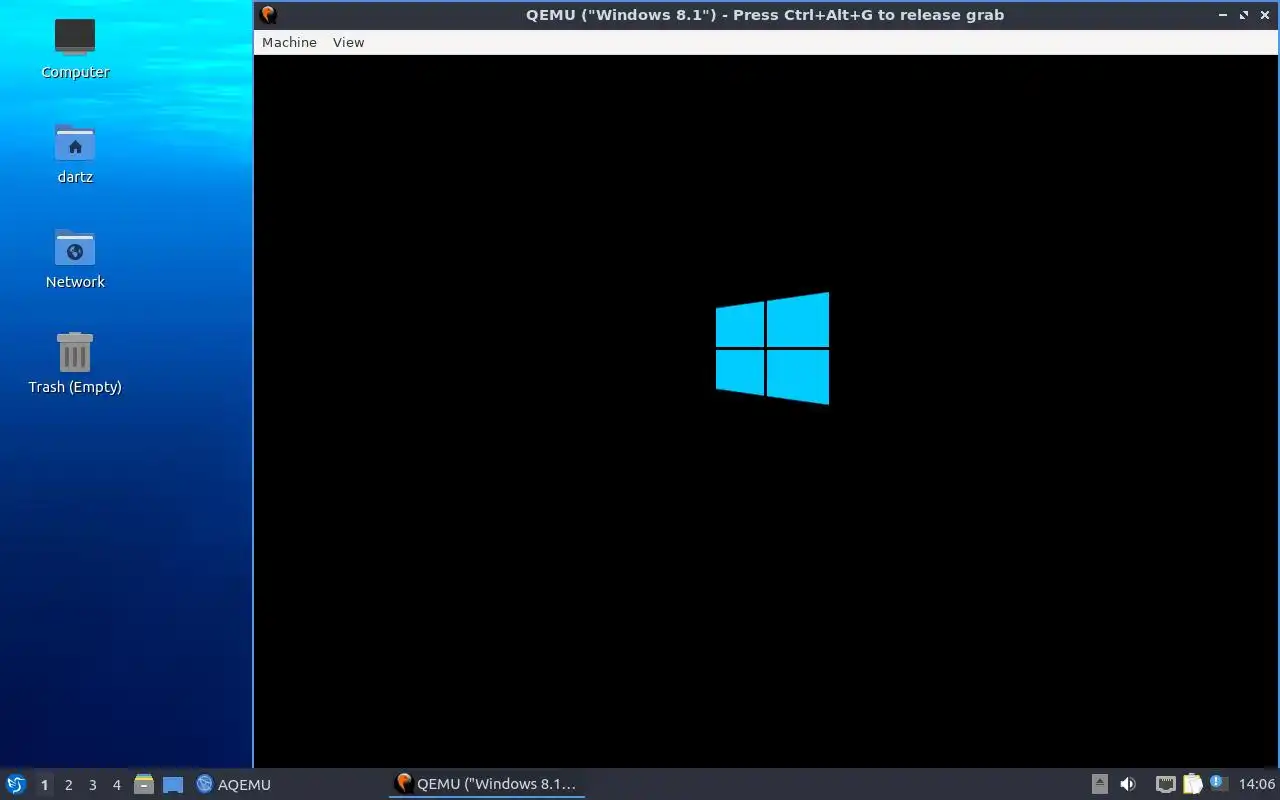Switch to workspace 1

pos(44,785)
